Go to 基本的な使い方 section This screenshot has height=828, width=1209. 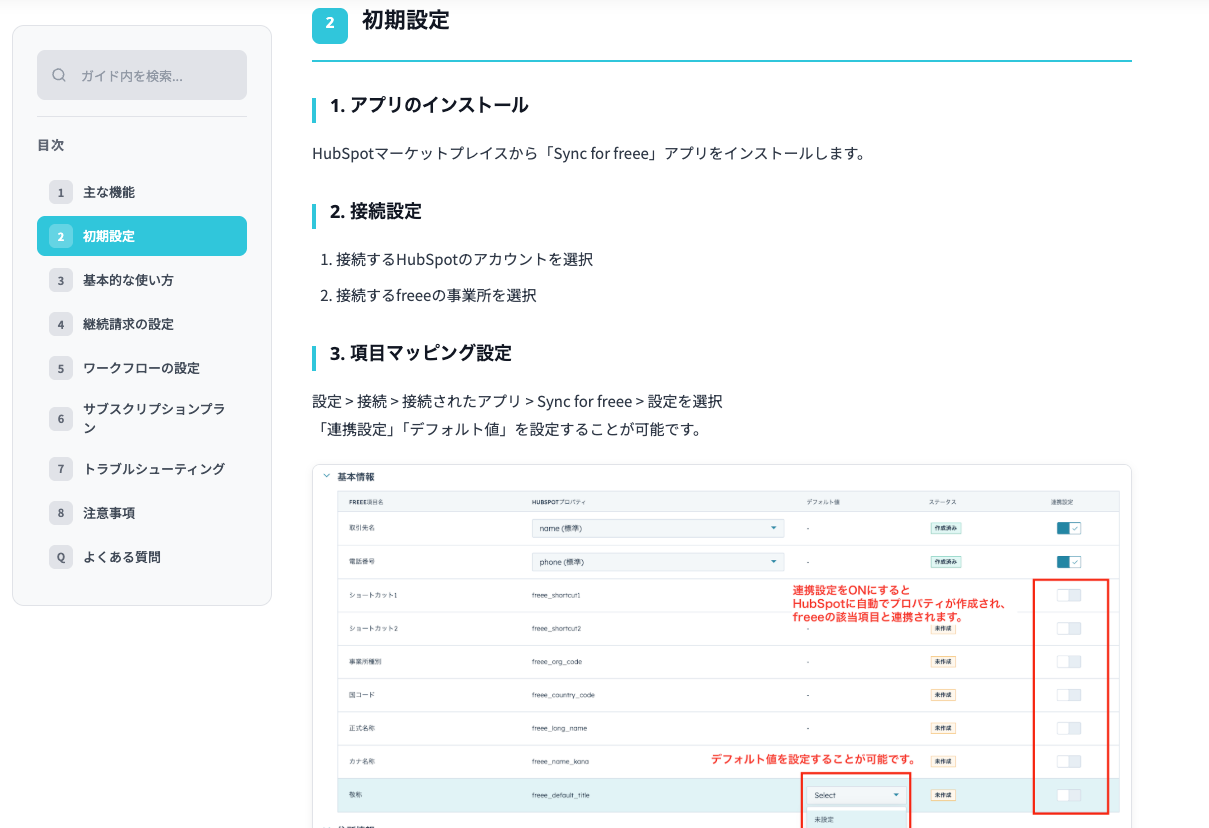pos(142,280)
